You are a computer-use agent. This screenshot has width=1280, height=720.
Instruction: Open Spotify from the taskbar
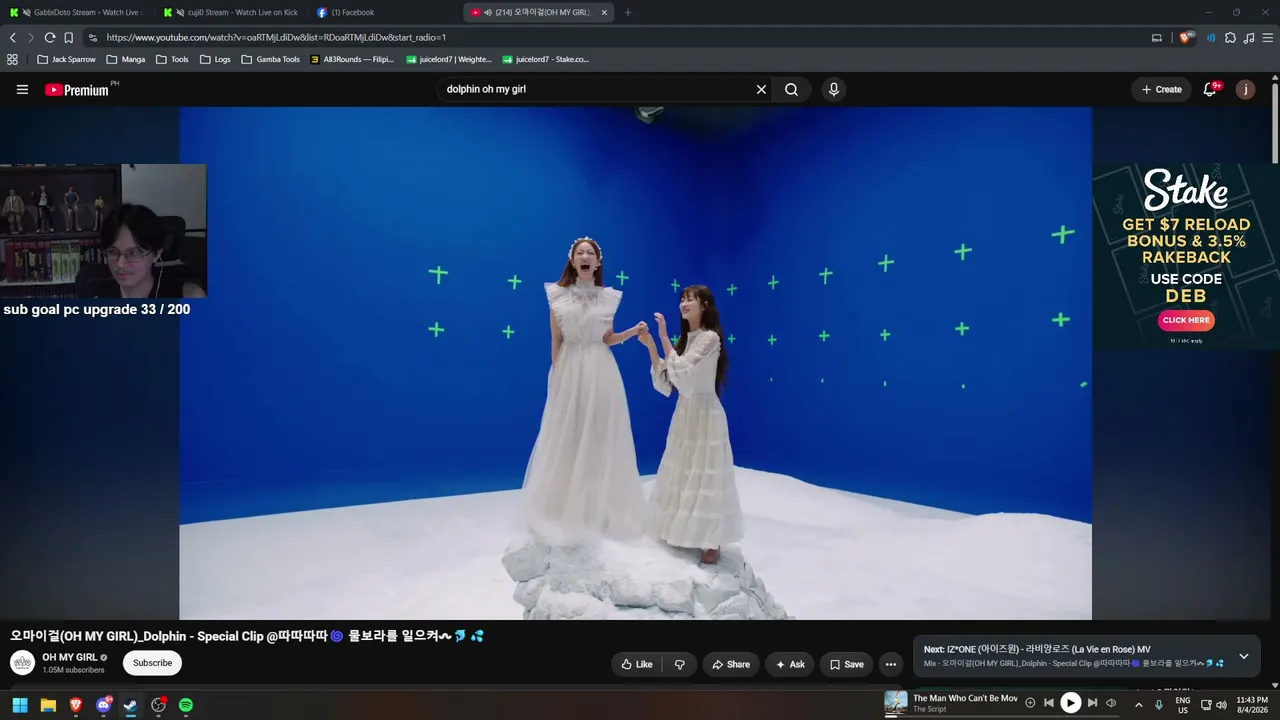[186, 705]
